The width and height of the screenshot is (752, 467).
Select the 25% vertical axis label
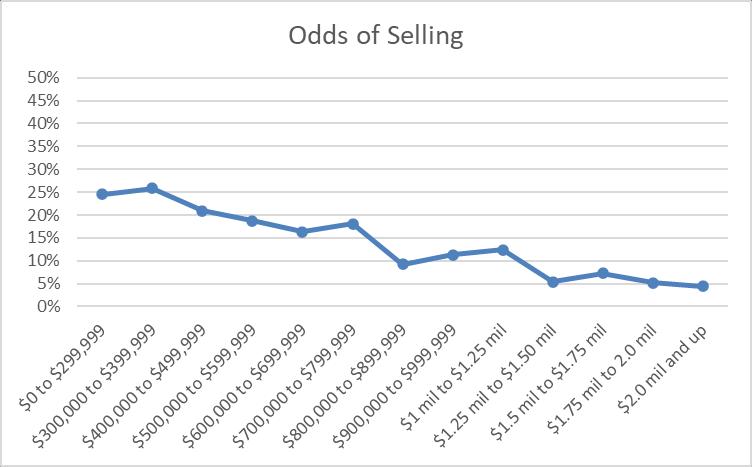click(x=46, y=192)
